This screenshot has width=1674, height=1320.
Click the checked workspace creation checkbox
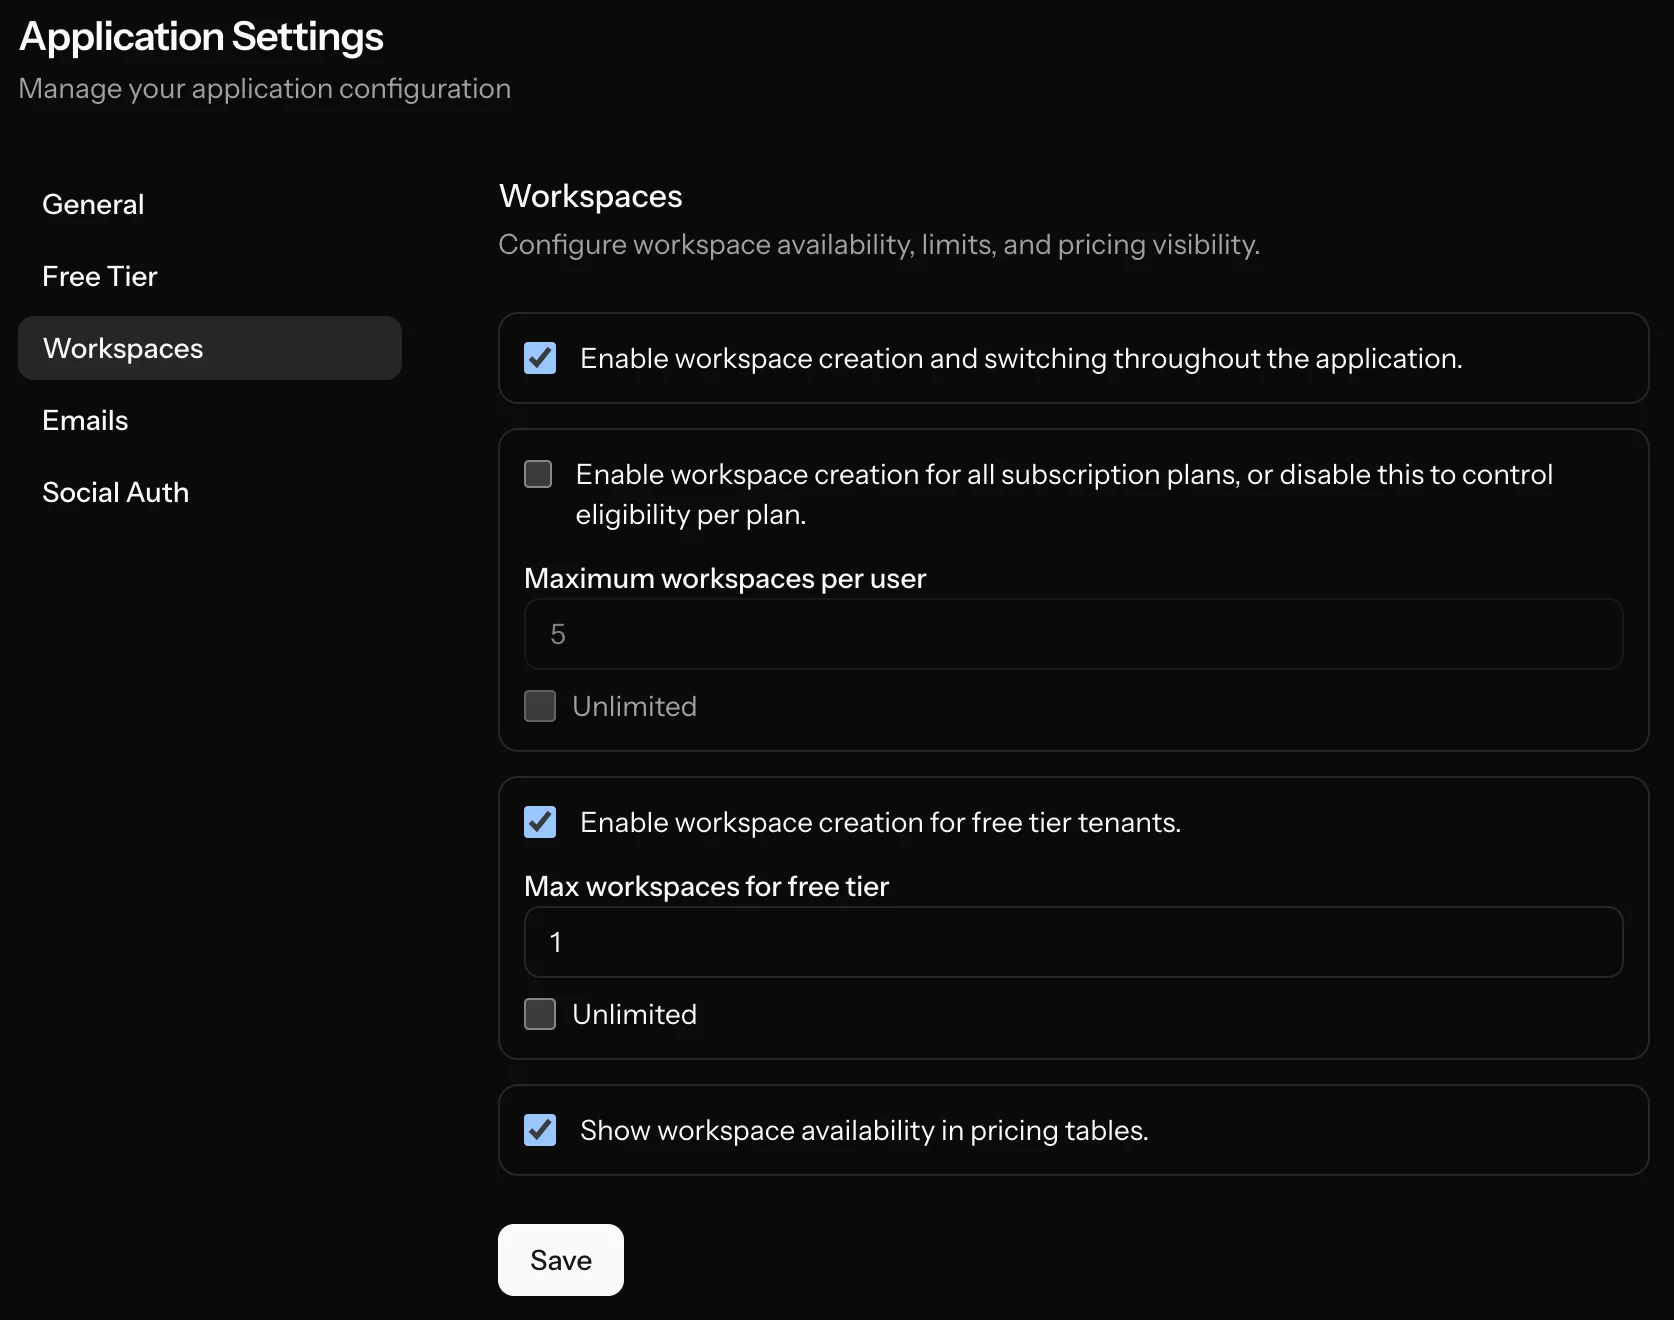click(x=540, y=358)
